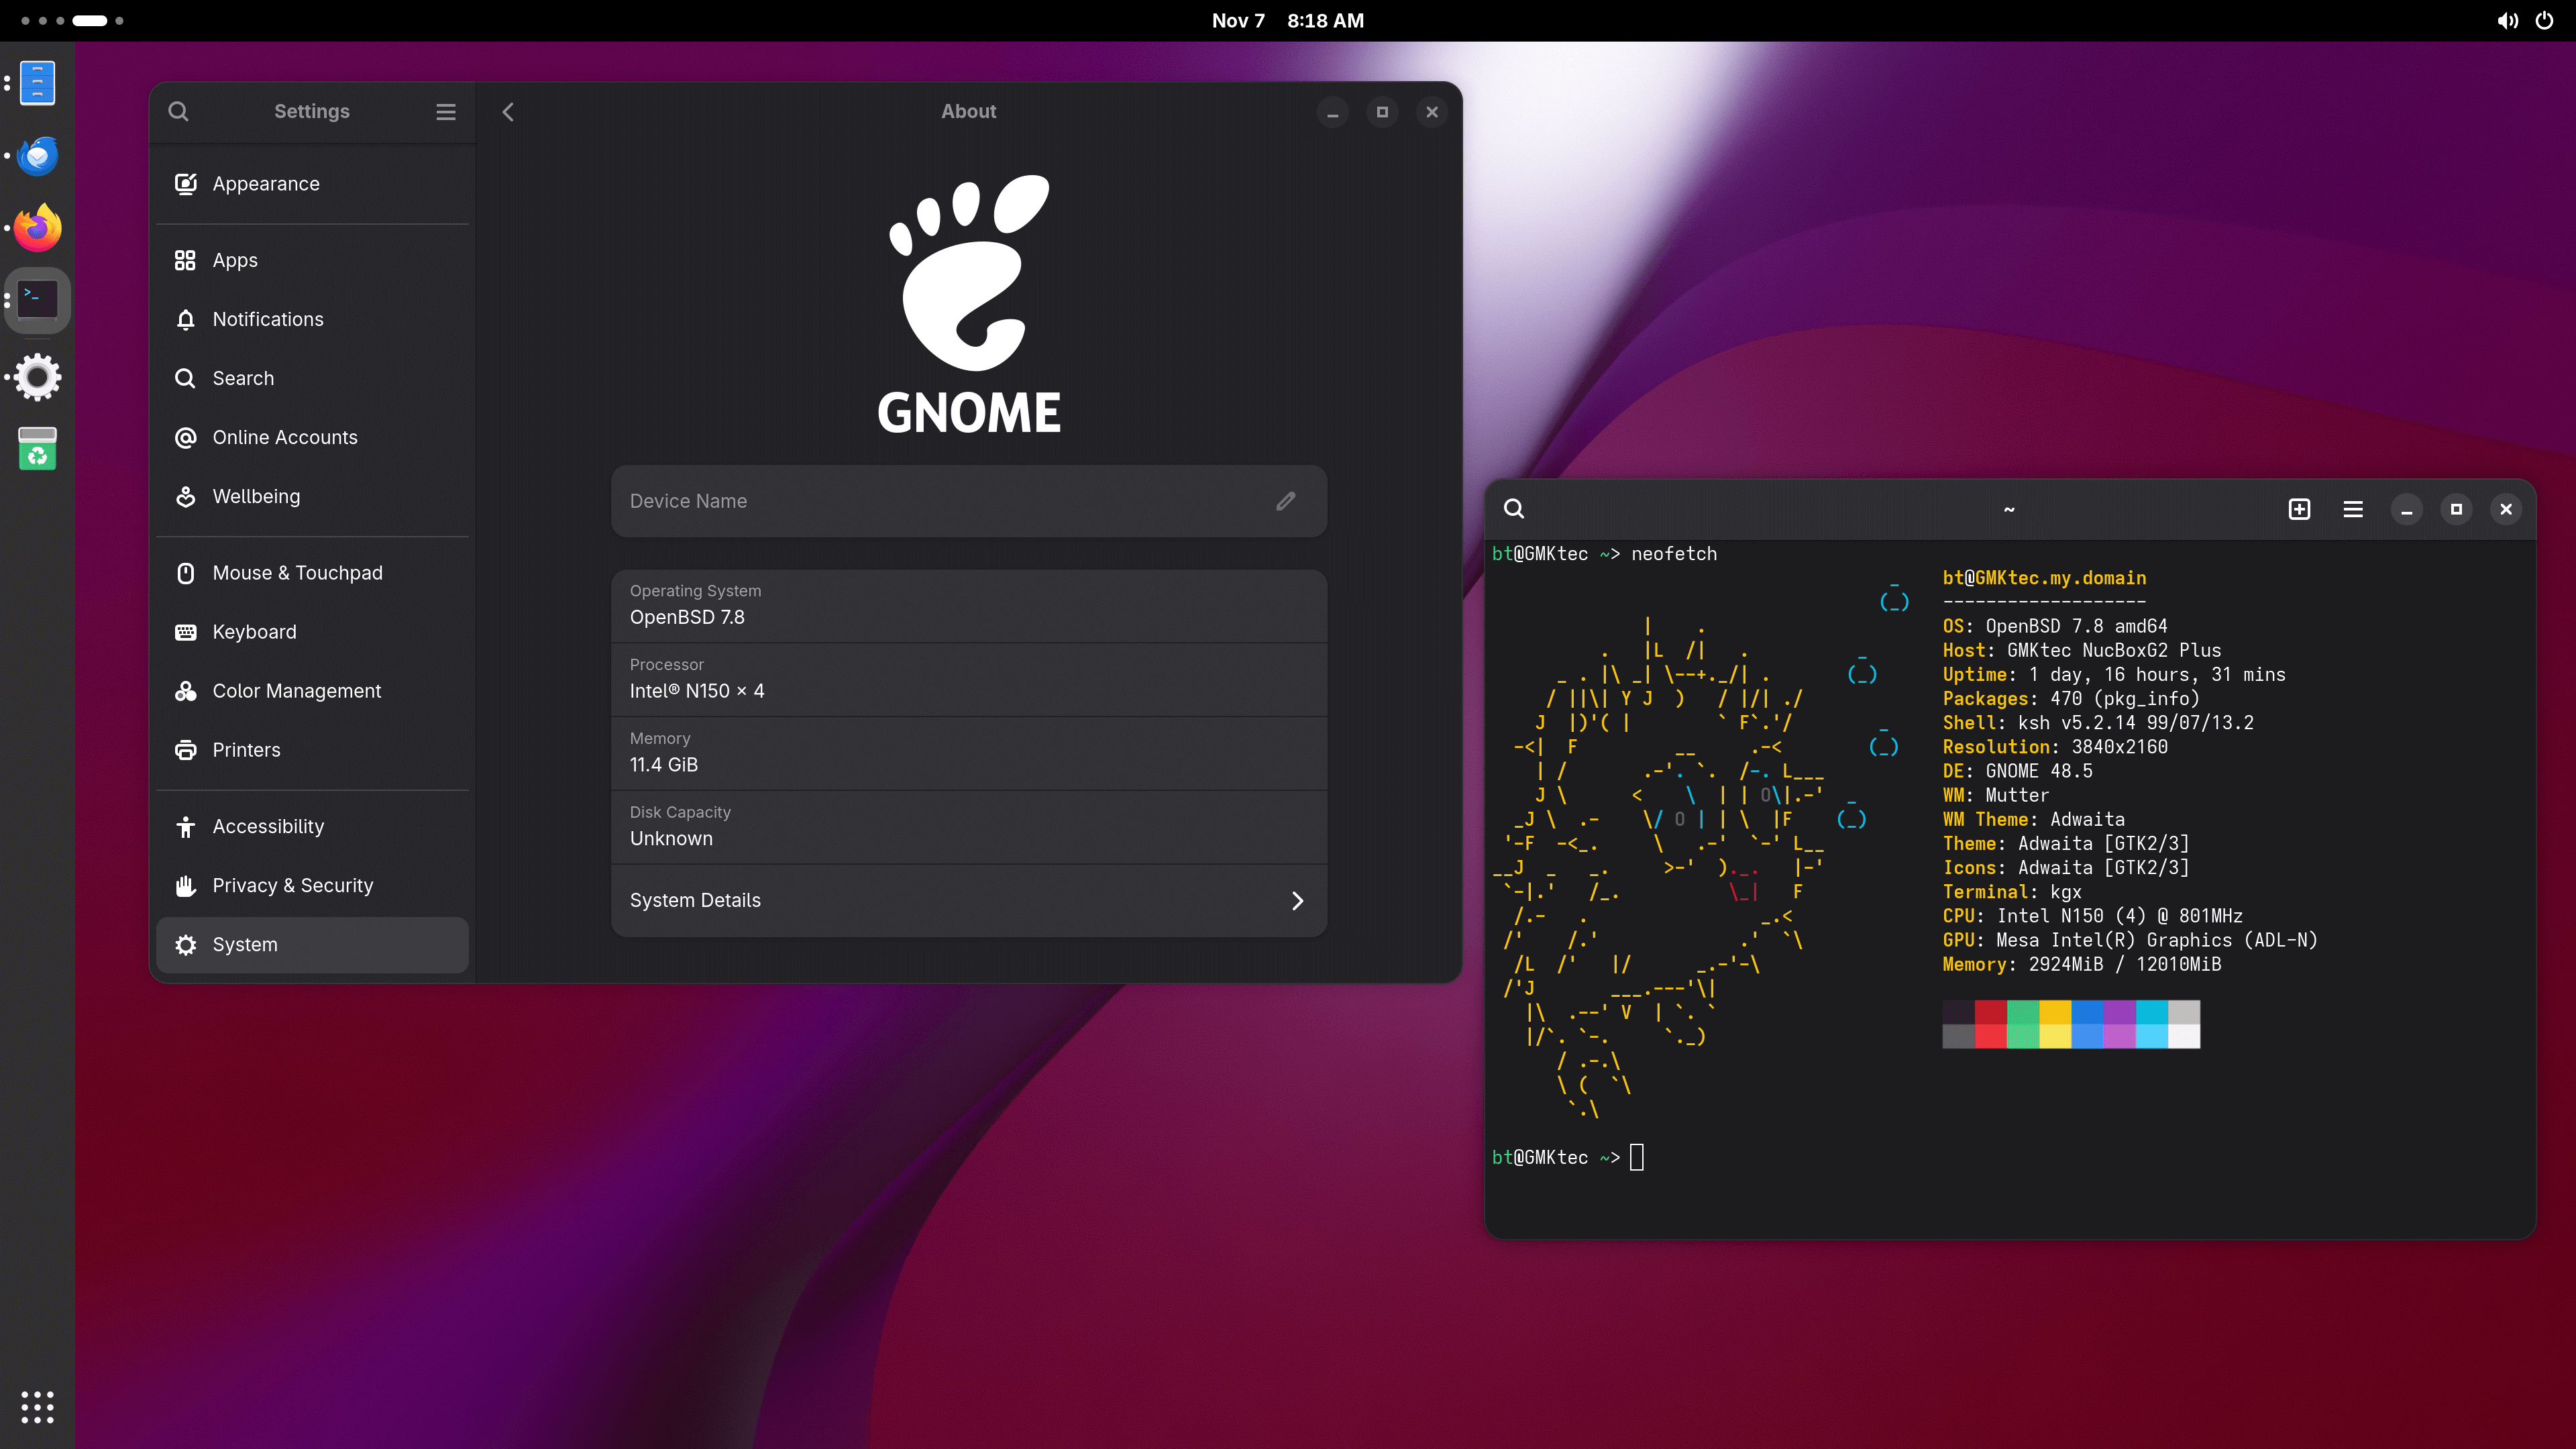Open the terminal search

point(1513,509)
